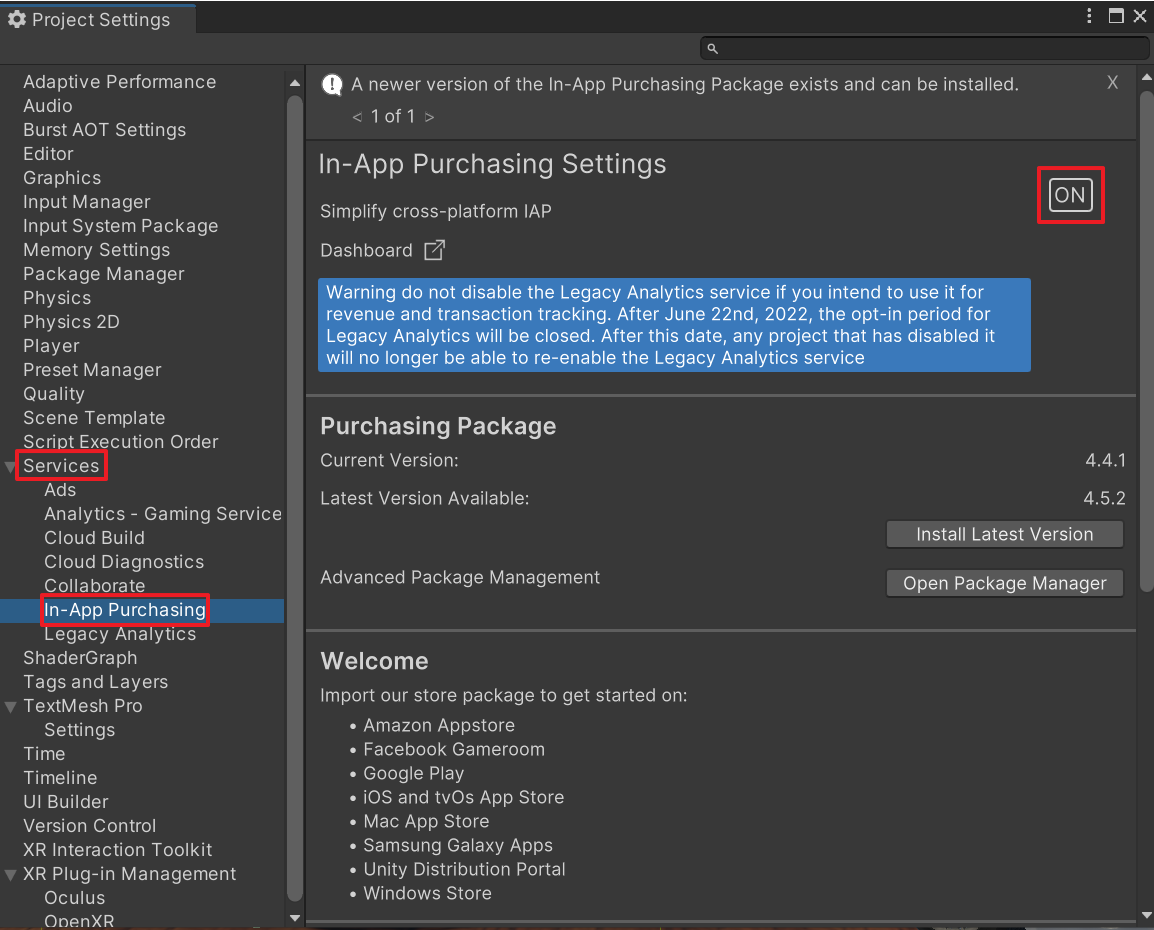The width and height of the screenshot is (1154, 930).
Task: Select Editor settings category
Action: pos(49,154)
